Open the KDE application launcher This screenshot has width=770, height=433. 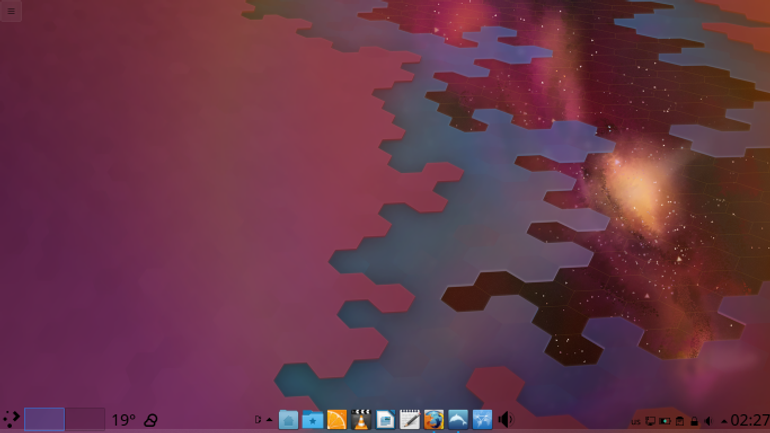click(11, 419)
